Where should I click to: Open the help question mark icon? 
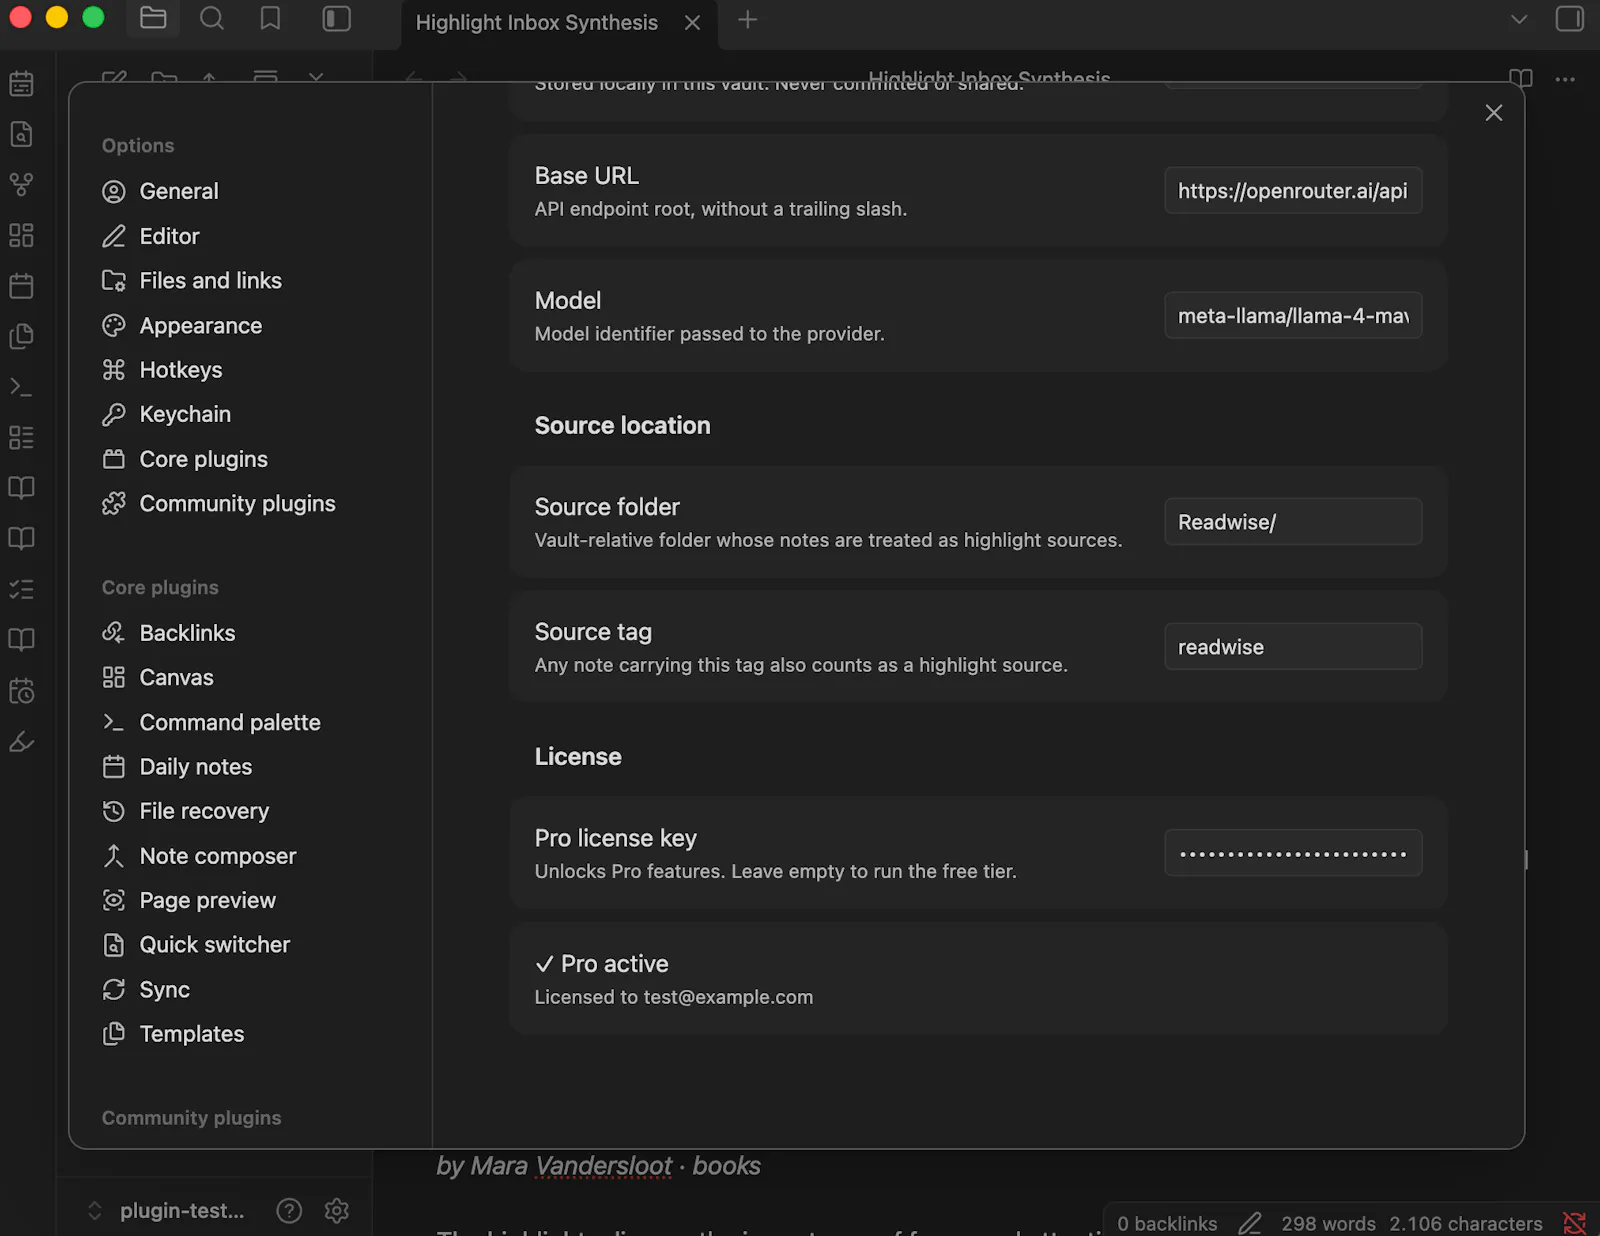click(289, 1211)
